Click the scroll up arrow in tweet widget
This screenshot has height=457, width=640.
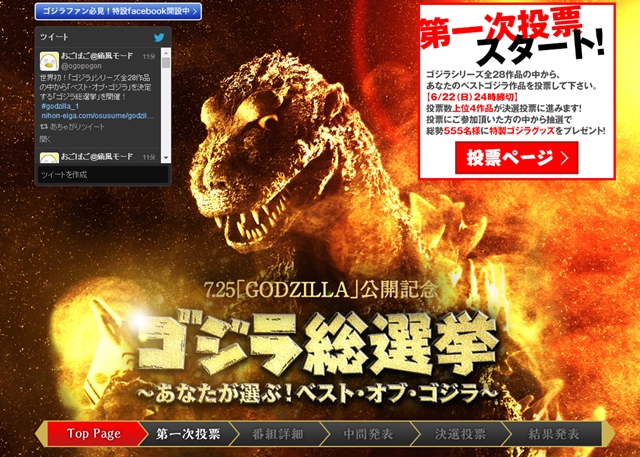166,53
